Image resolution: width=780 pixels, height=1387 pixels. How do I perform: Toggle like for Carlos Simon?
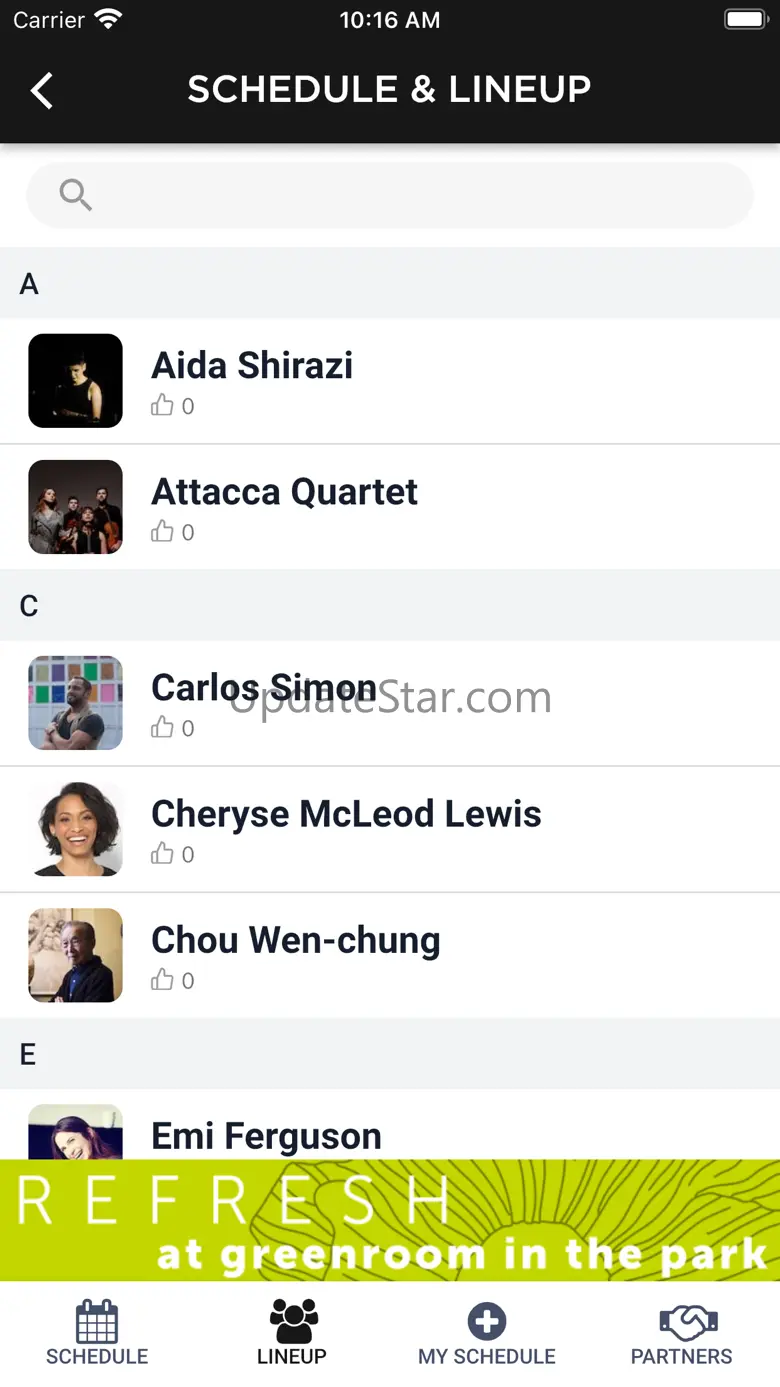tap(162, 727)
